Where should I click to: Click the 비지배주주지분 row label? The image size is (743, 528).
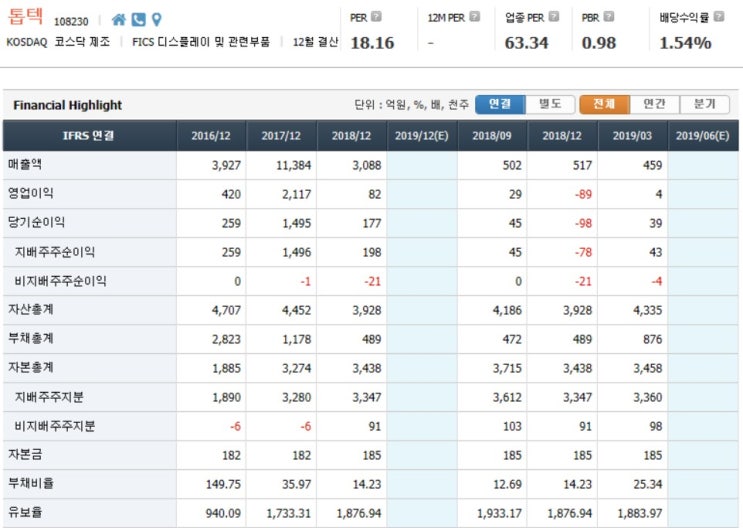[55, 426]
